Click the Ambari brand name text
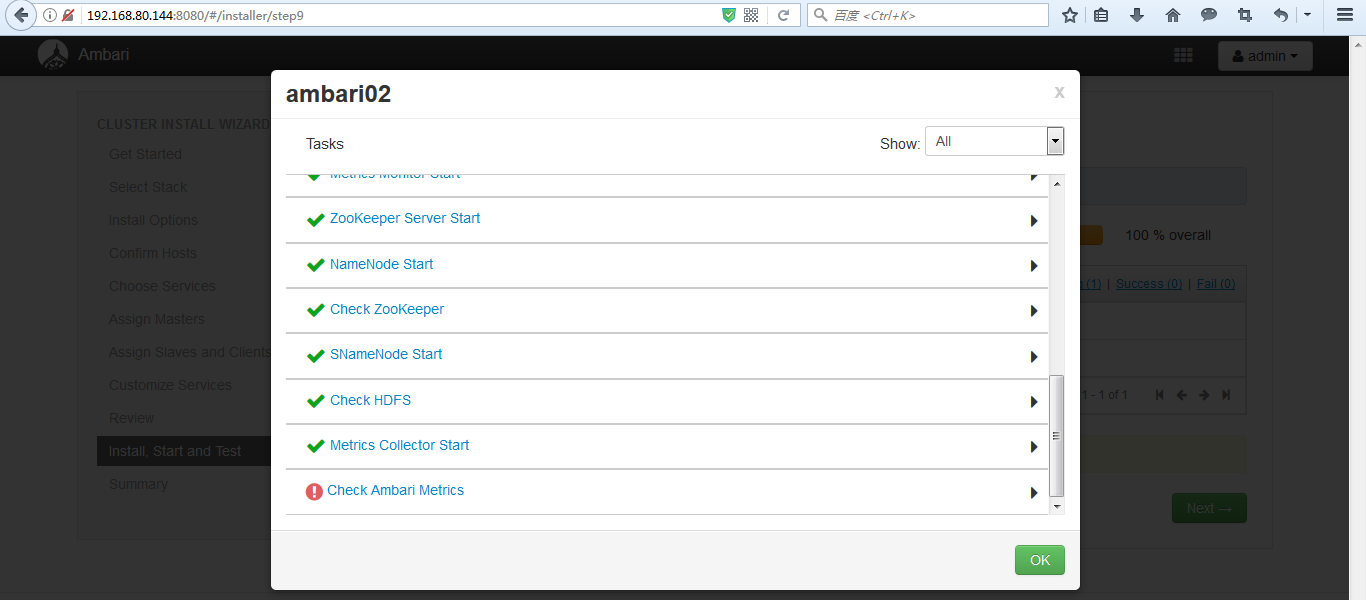Image resolution: width=1366 pixels, height=600 pixels. click(104, 55)
